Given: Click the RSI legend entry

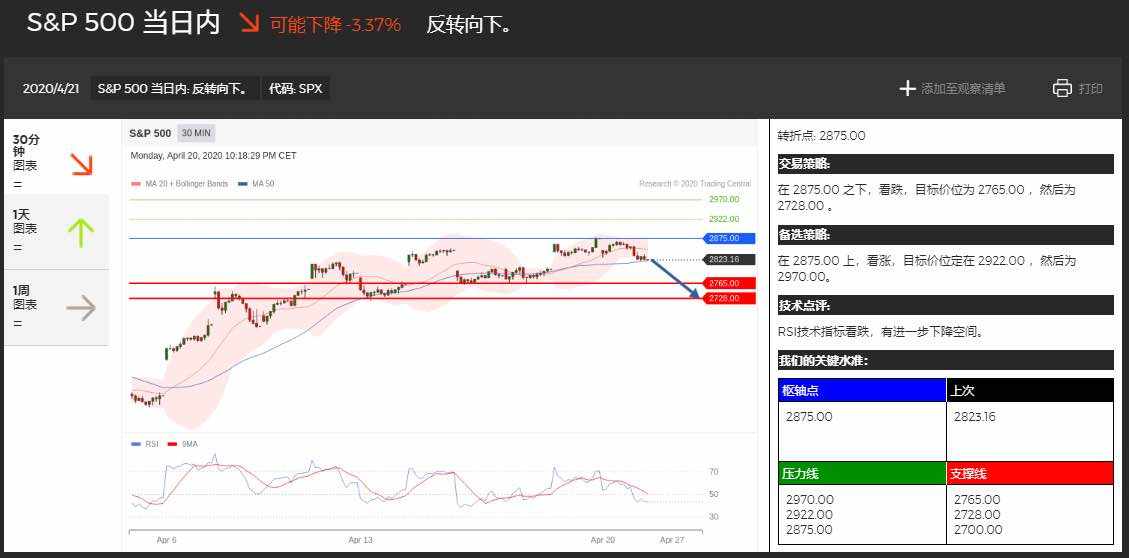Looking at the screenshot, I should [x=145, y=444].
